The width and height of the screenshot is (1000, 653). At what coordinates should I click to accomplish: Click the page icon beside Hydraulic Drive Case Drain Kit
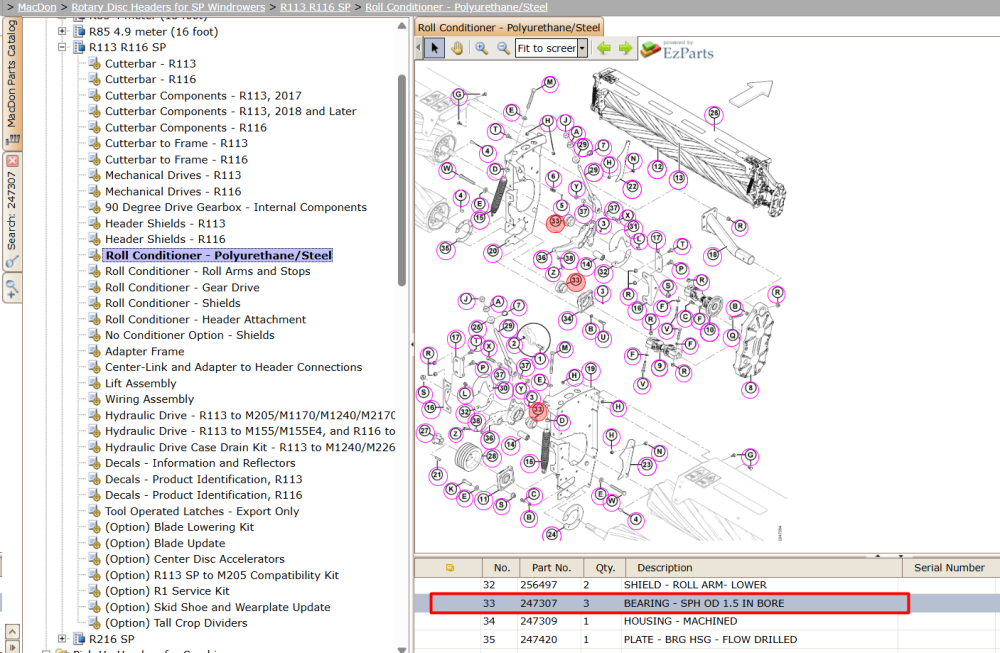pyautogui.click(x=94, y=447)
